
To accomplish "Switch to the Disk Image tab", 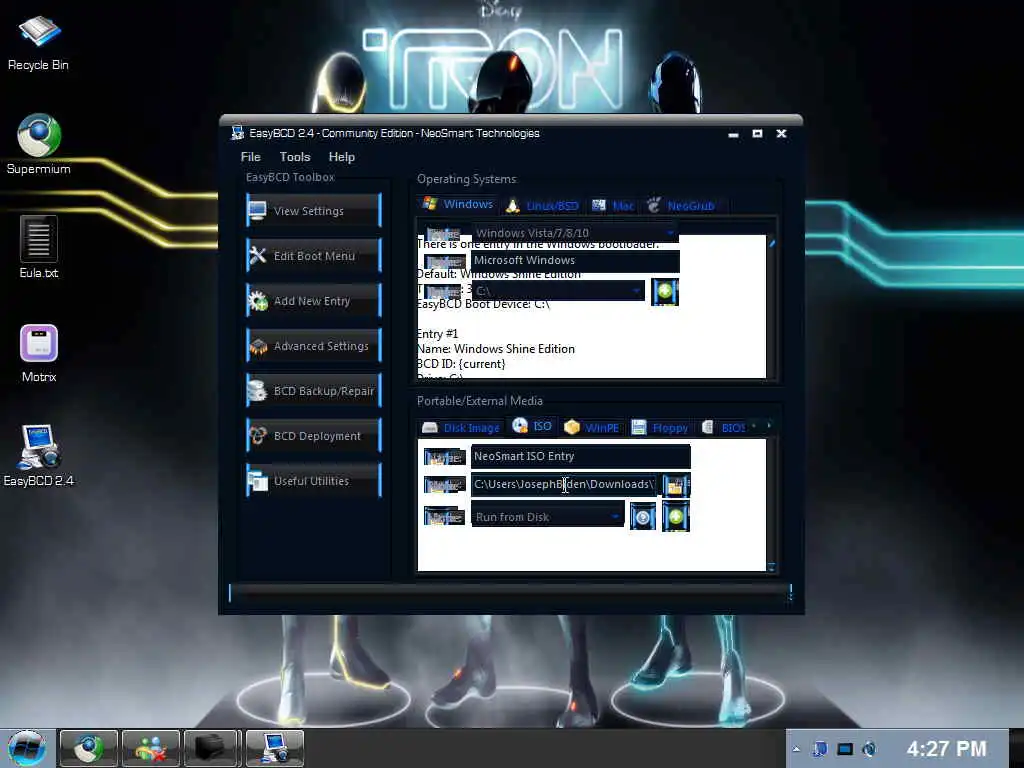I will (x=461, y=428).
